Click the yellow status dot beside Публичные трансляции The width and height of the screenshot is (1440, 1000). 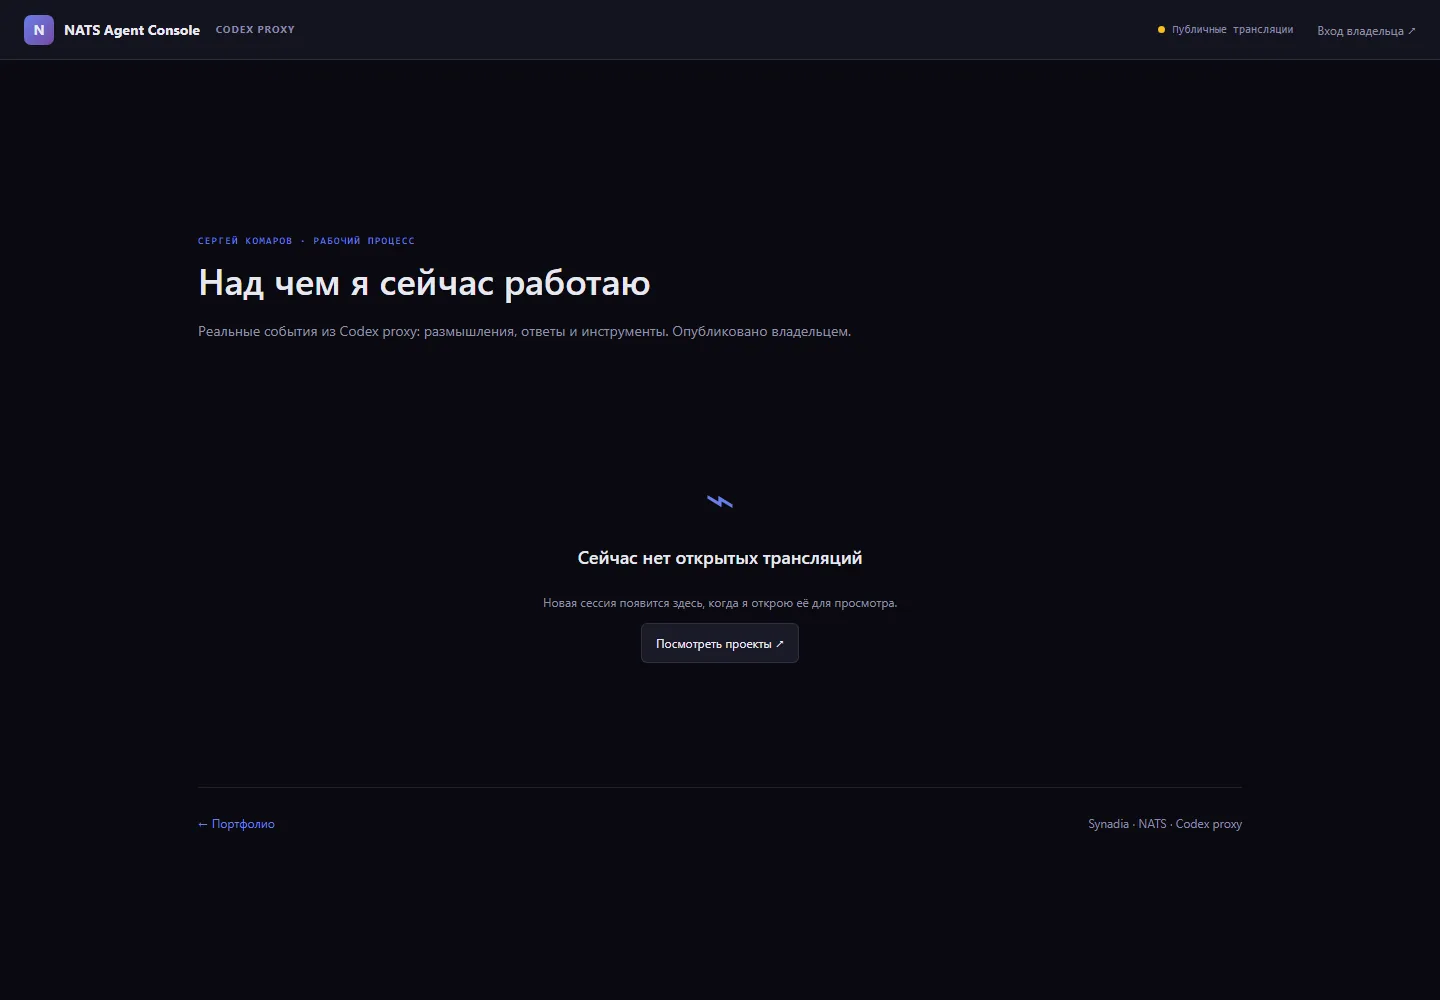tap(1161, 30)
